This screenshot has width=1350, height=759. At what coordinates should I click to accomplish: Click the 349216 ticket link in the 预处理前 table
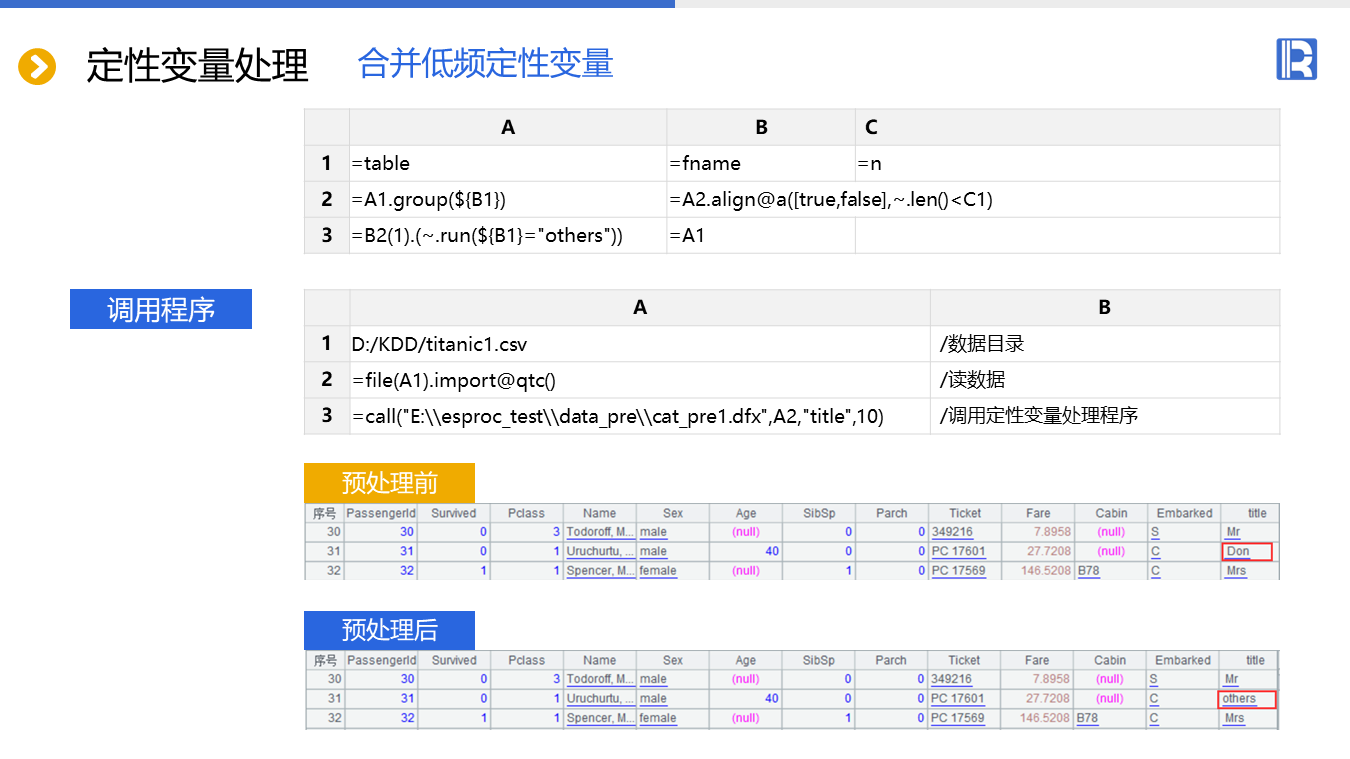point(951,532)
